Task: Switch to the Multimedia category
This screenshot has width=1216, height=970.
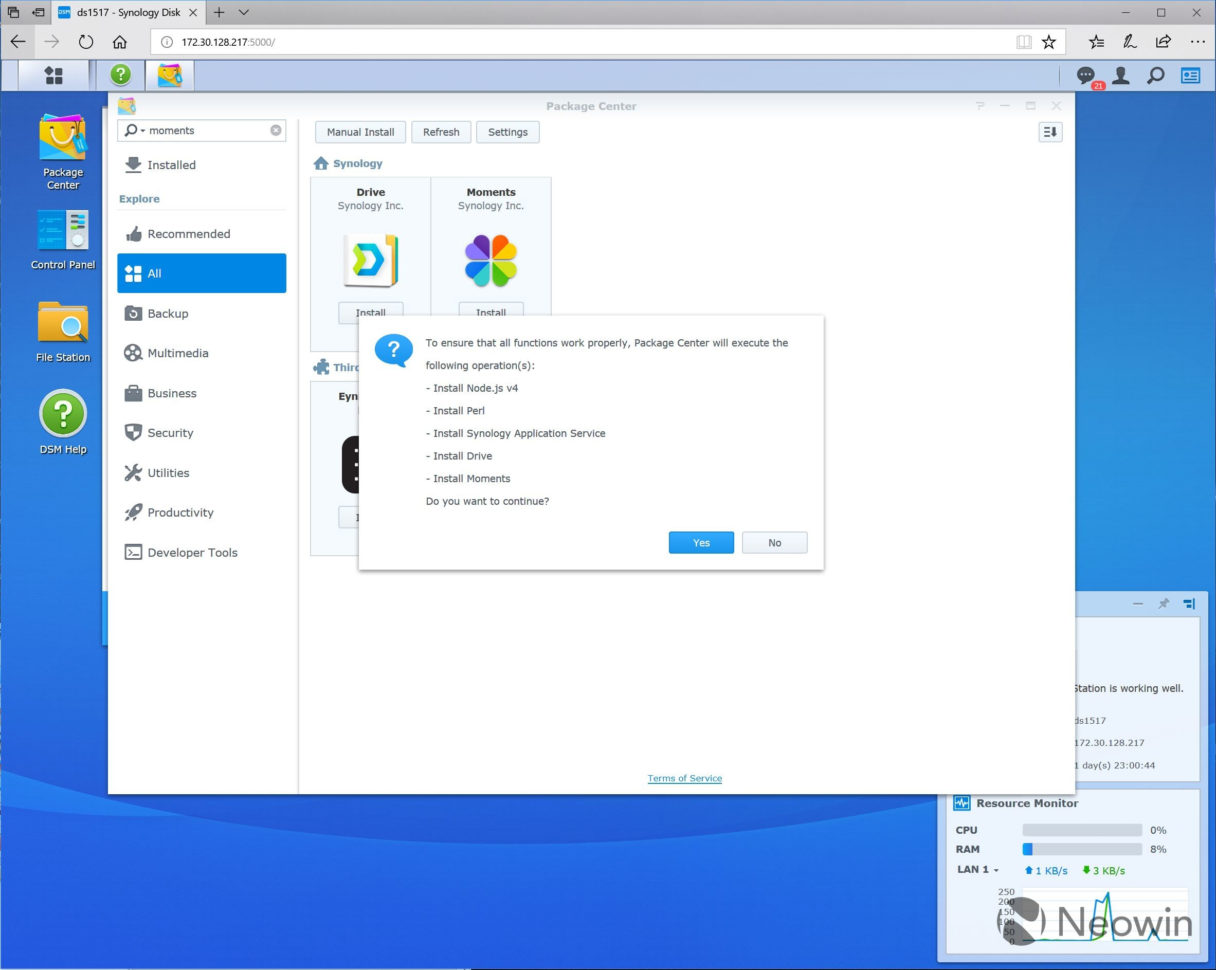Action: point(183,353)
